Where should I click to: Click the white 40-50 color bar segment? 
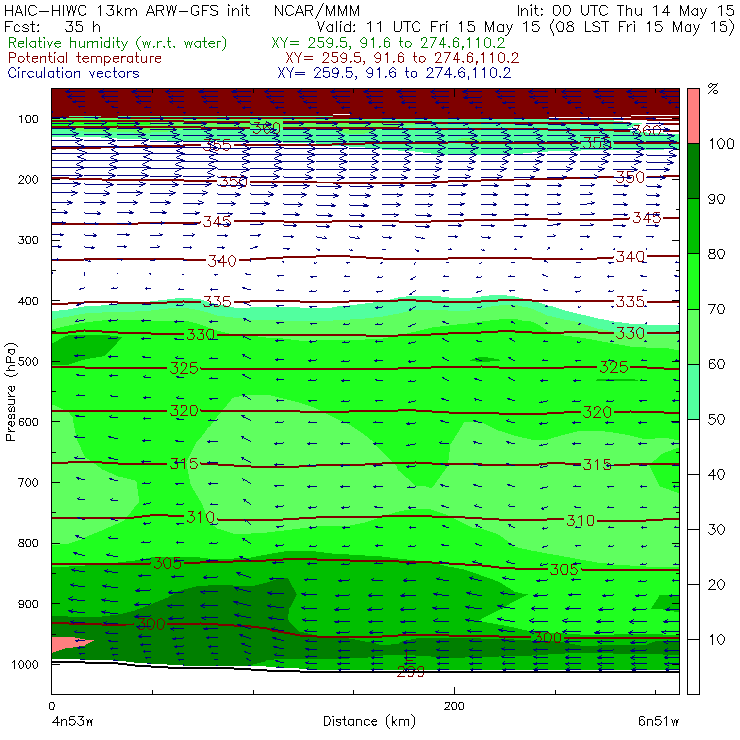pyautogui.click(x=693, y=447)
